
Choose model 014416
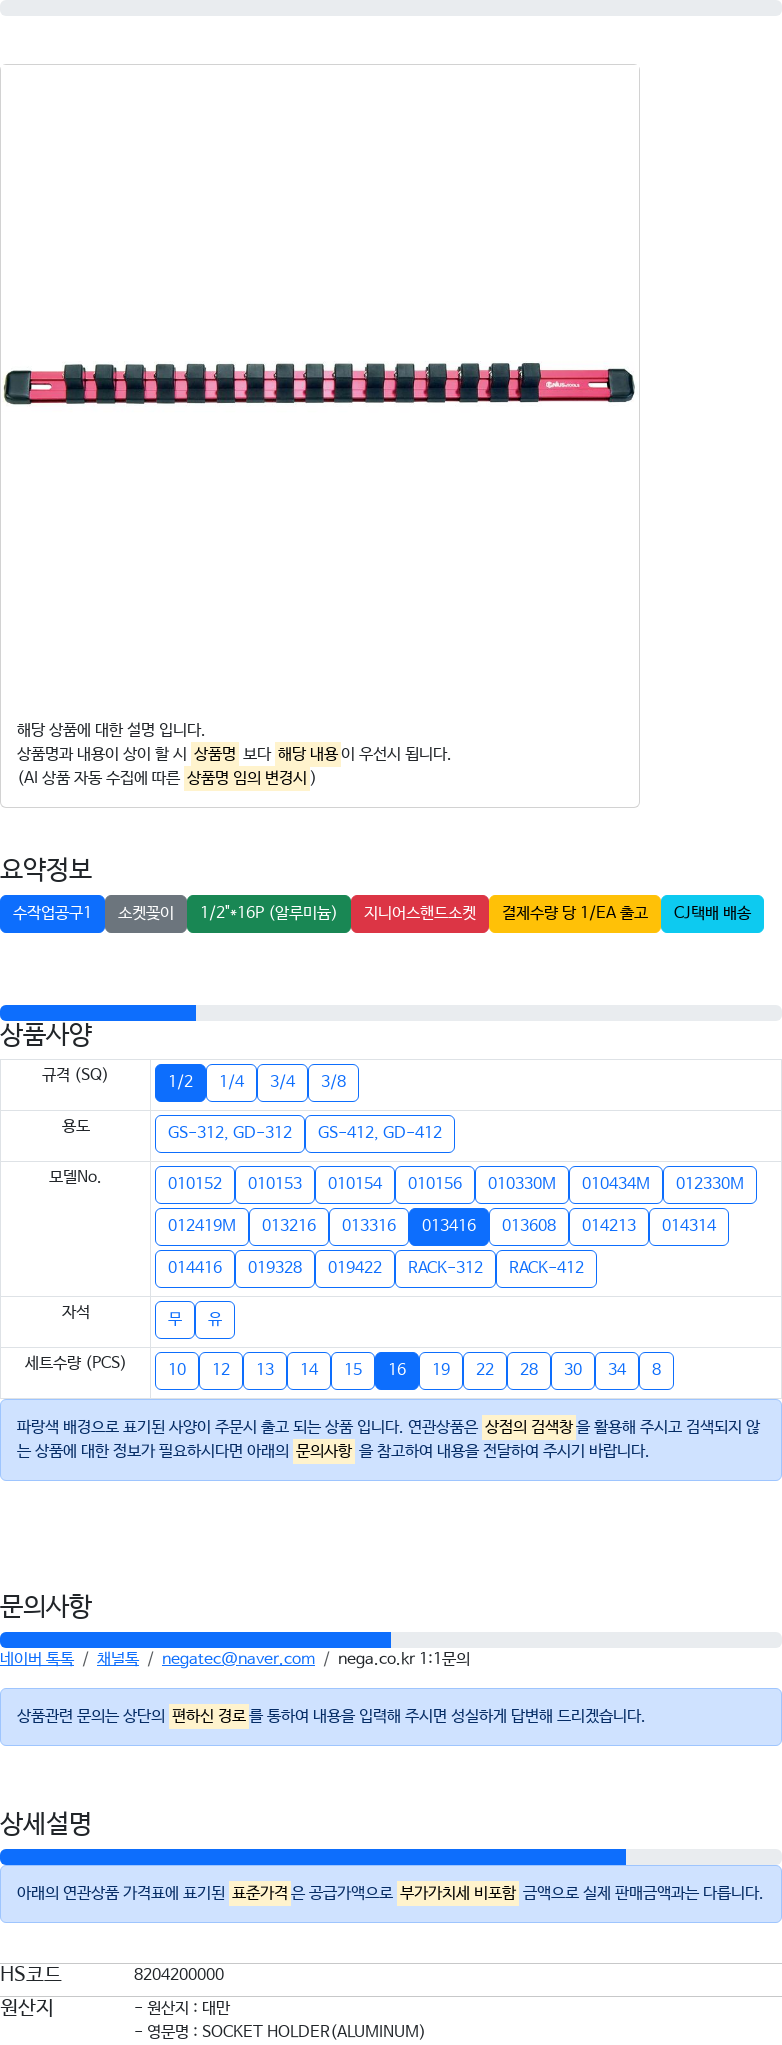coord(195,1268)
